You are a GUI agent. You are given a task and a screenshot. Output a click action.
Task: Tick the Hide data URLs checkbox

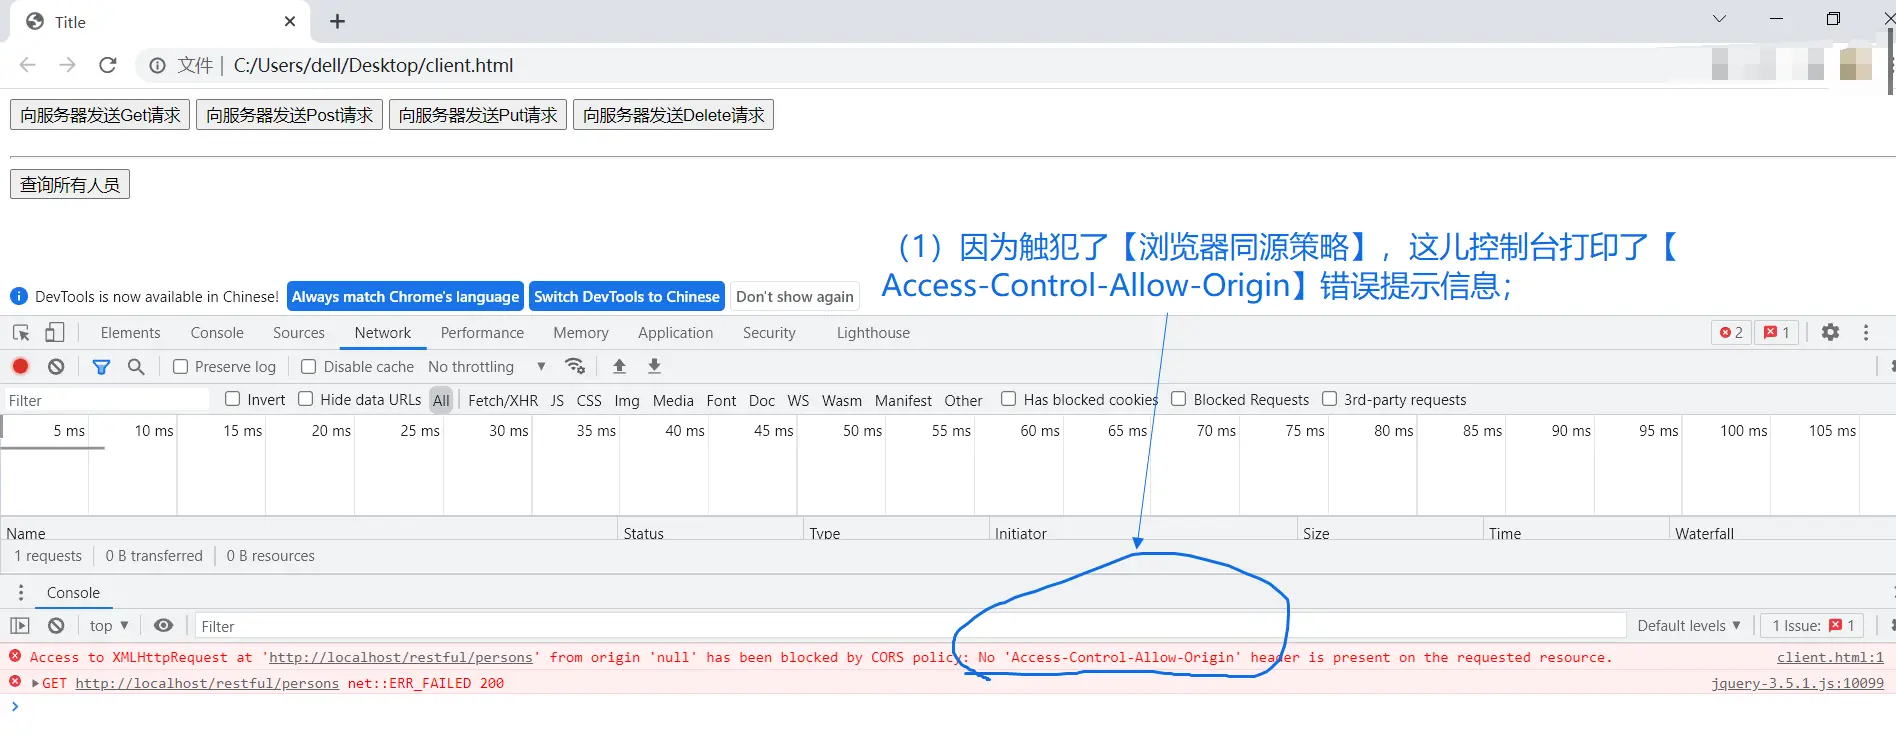click(306, 399)
